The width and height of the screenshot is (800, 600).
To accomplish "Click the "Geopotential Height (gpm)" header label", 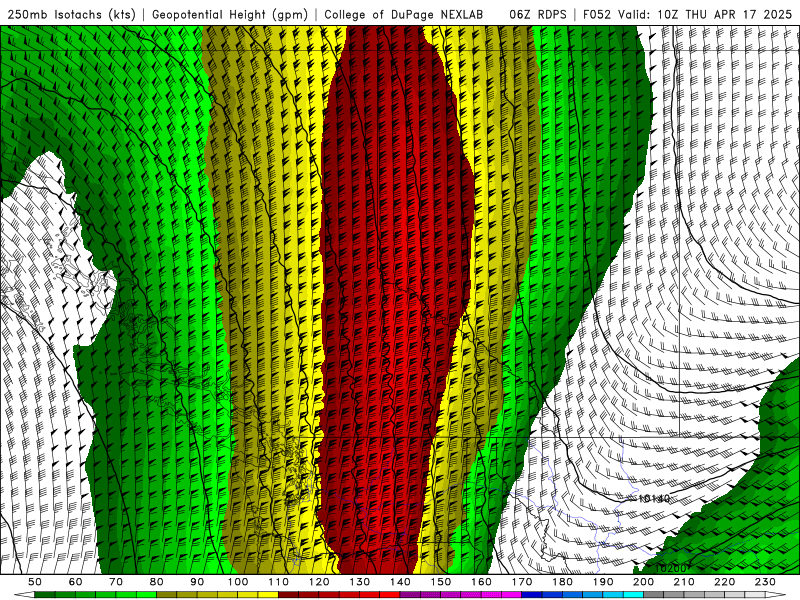I will 230,14.
